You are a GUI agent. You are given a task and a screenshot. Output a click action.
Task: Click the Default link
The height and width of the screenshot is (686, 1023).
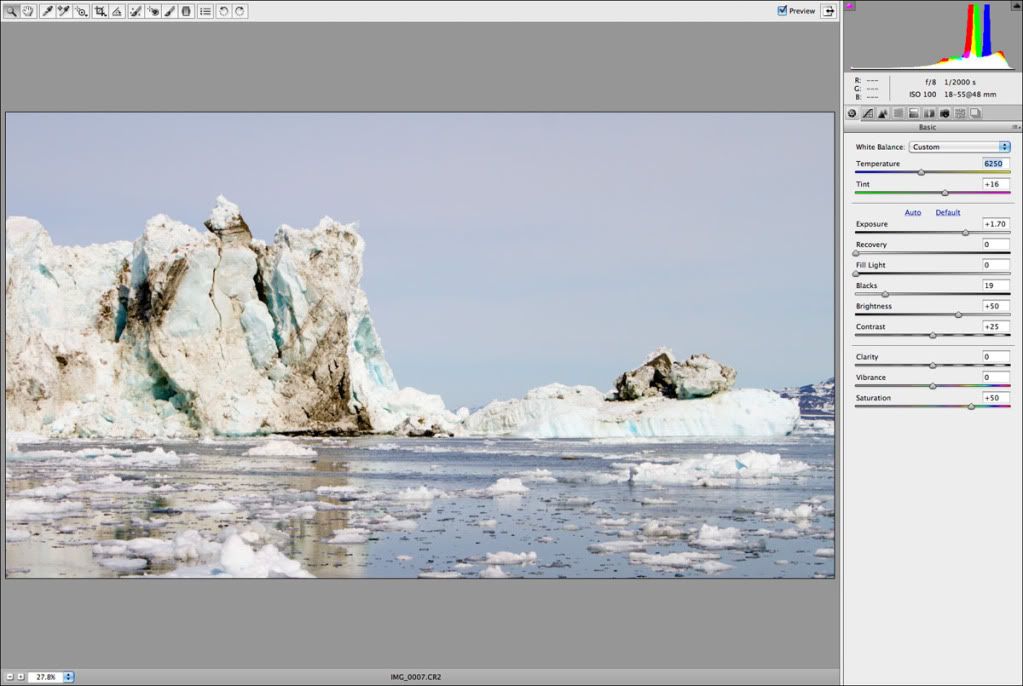coord(947,212)
